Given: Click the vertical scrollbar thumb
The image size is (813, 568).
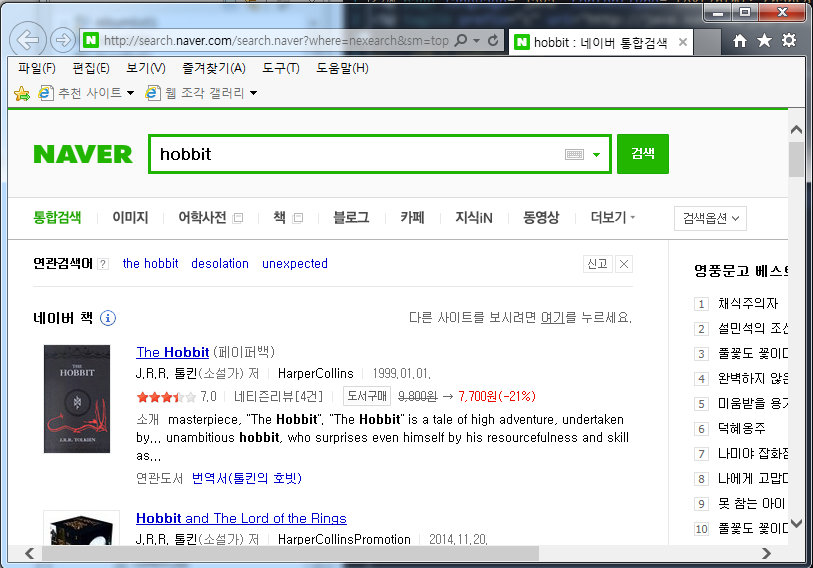Looking at the screenshot, I should click(796, 159).
